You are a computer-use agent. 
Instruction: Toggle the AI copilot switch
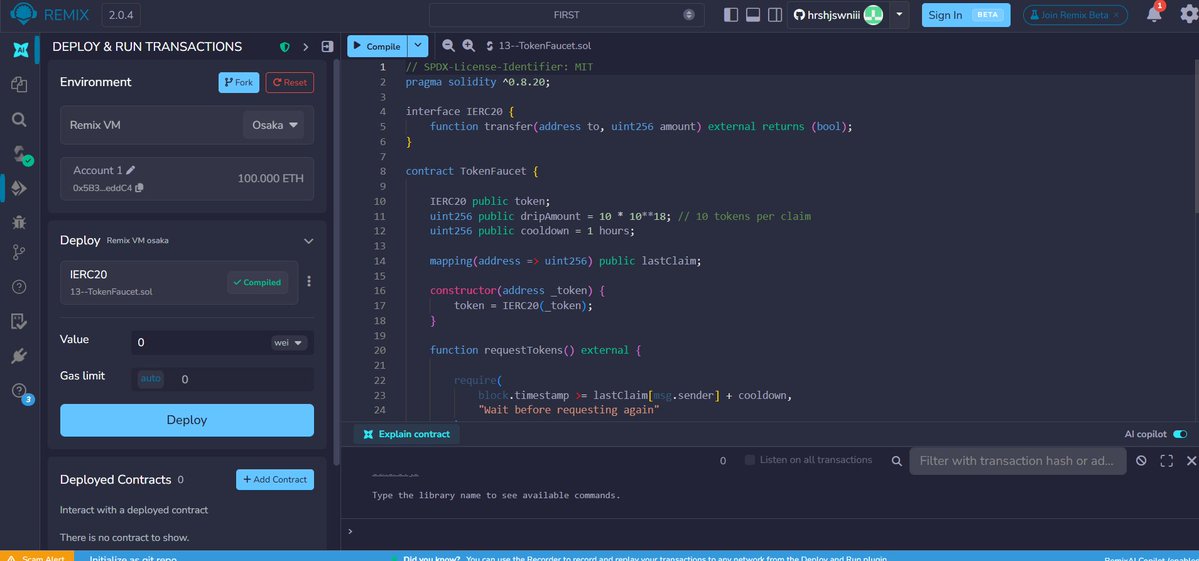(x=1180, y=434)
